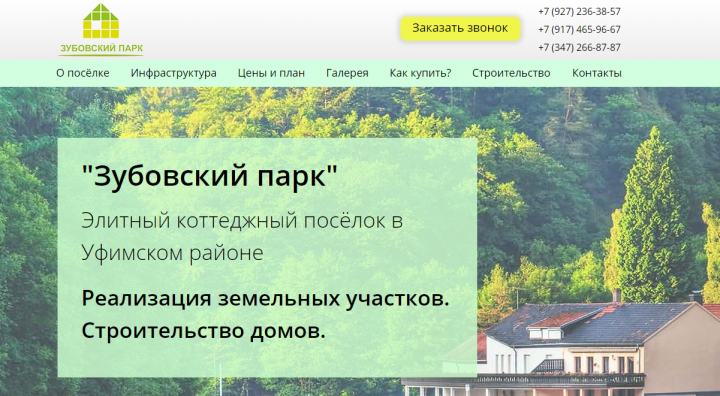Go to the Контакты page
Screen dimensions: 720x396
[x=596, y=73]
